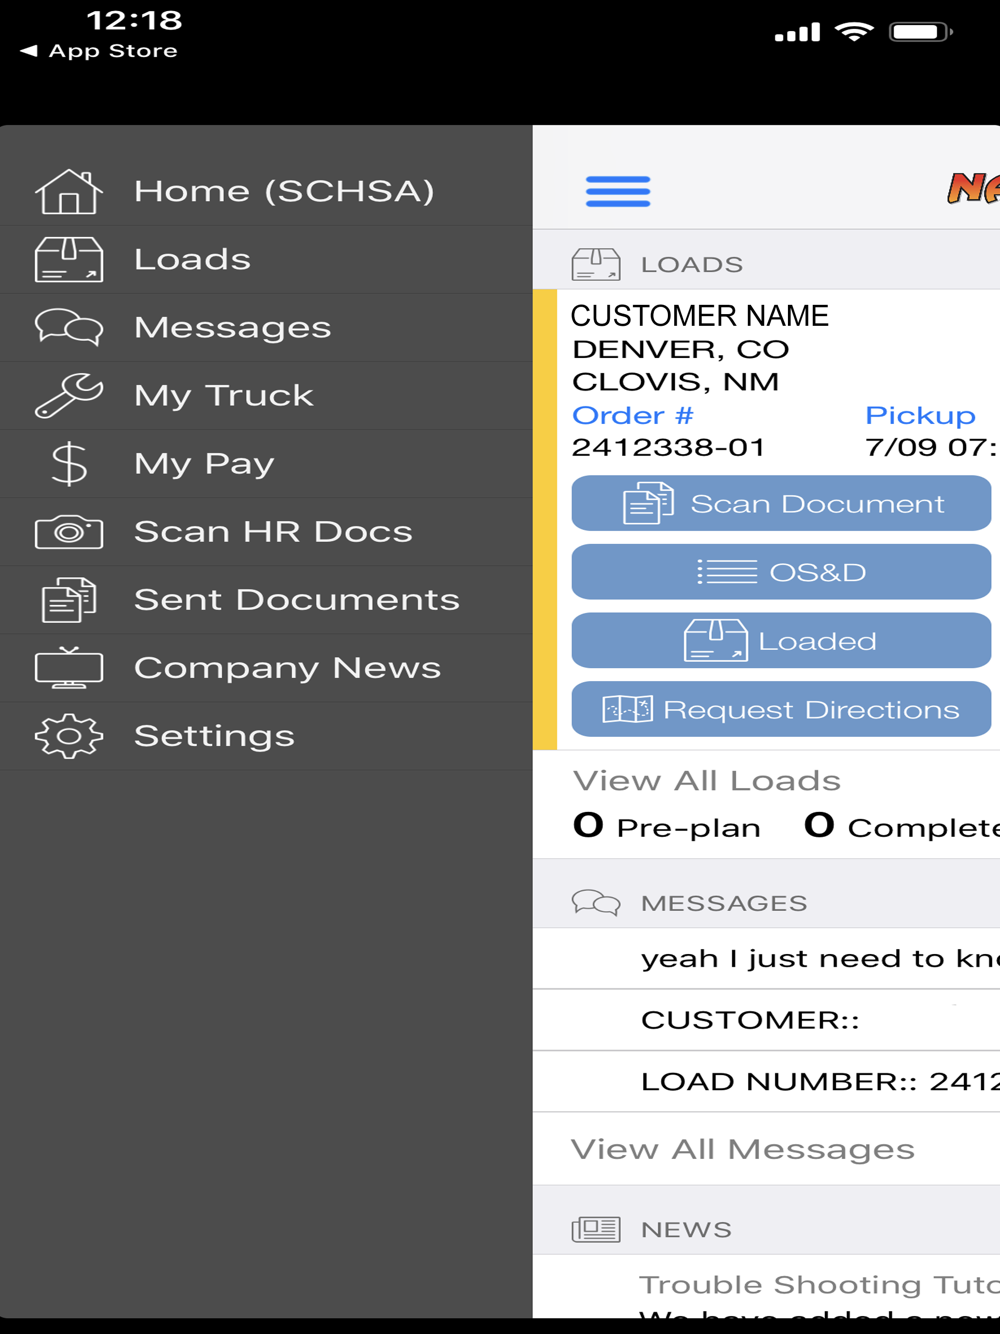This screenshot has height=1334, width=1000.
Task: Tap the document icon in Scan Document button
Action: pyautogui.click(x=648, y=503)
